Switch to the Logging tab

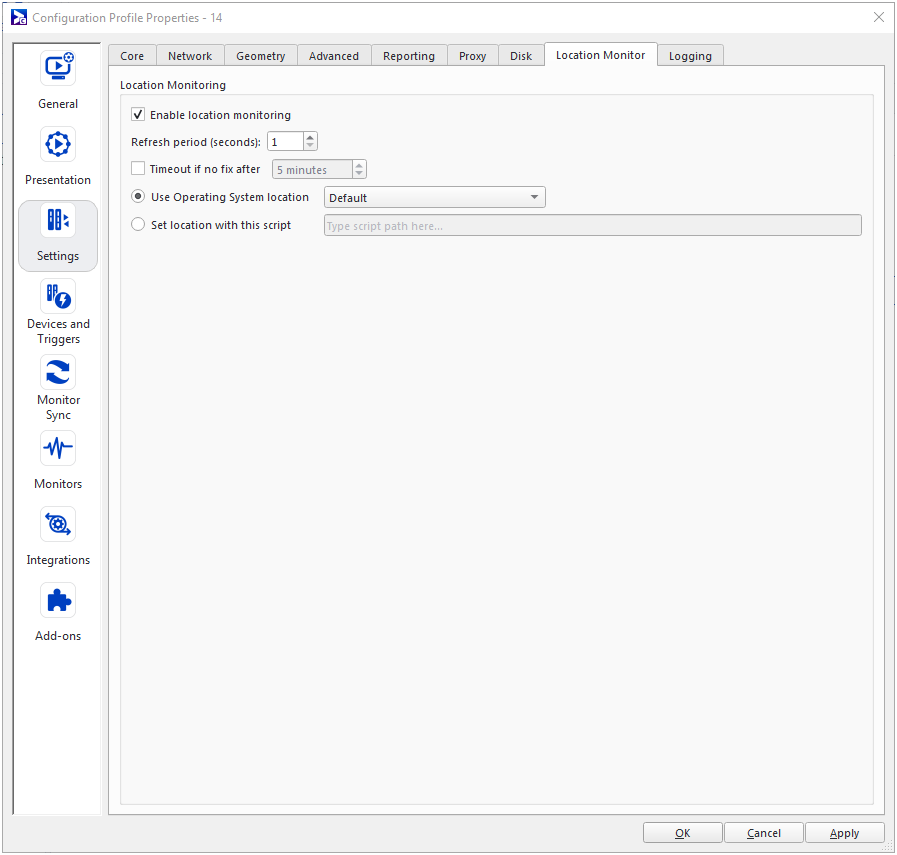[x=690, y=56]
